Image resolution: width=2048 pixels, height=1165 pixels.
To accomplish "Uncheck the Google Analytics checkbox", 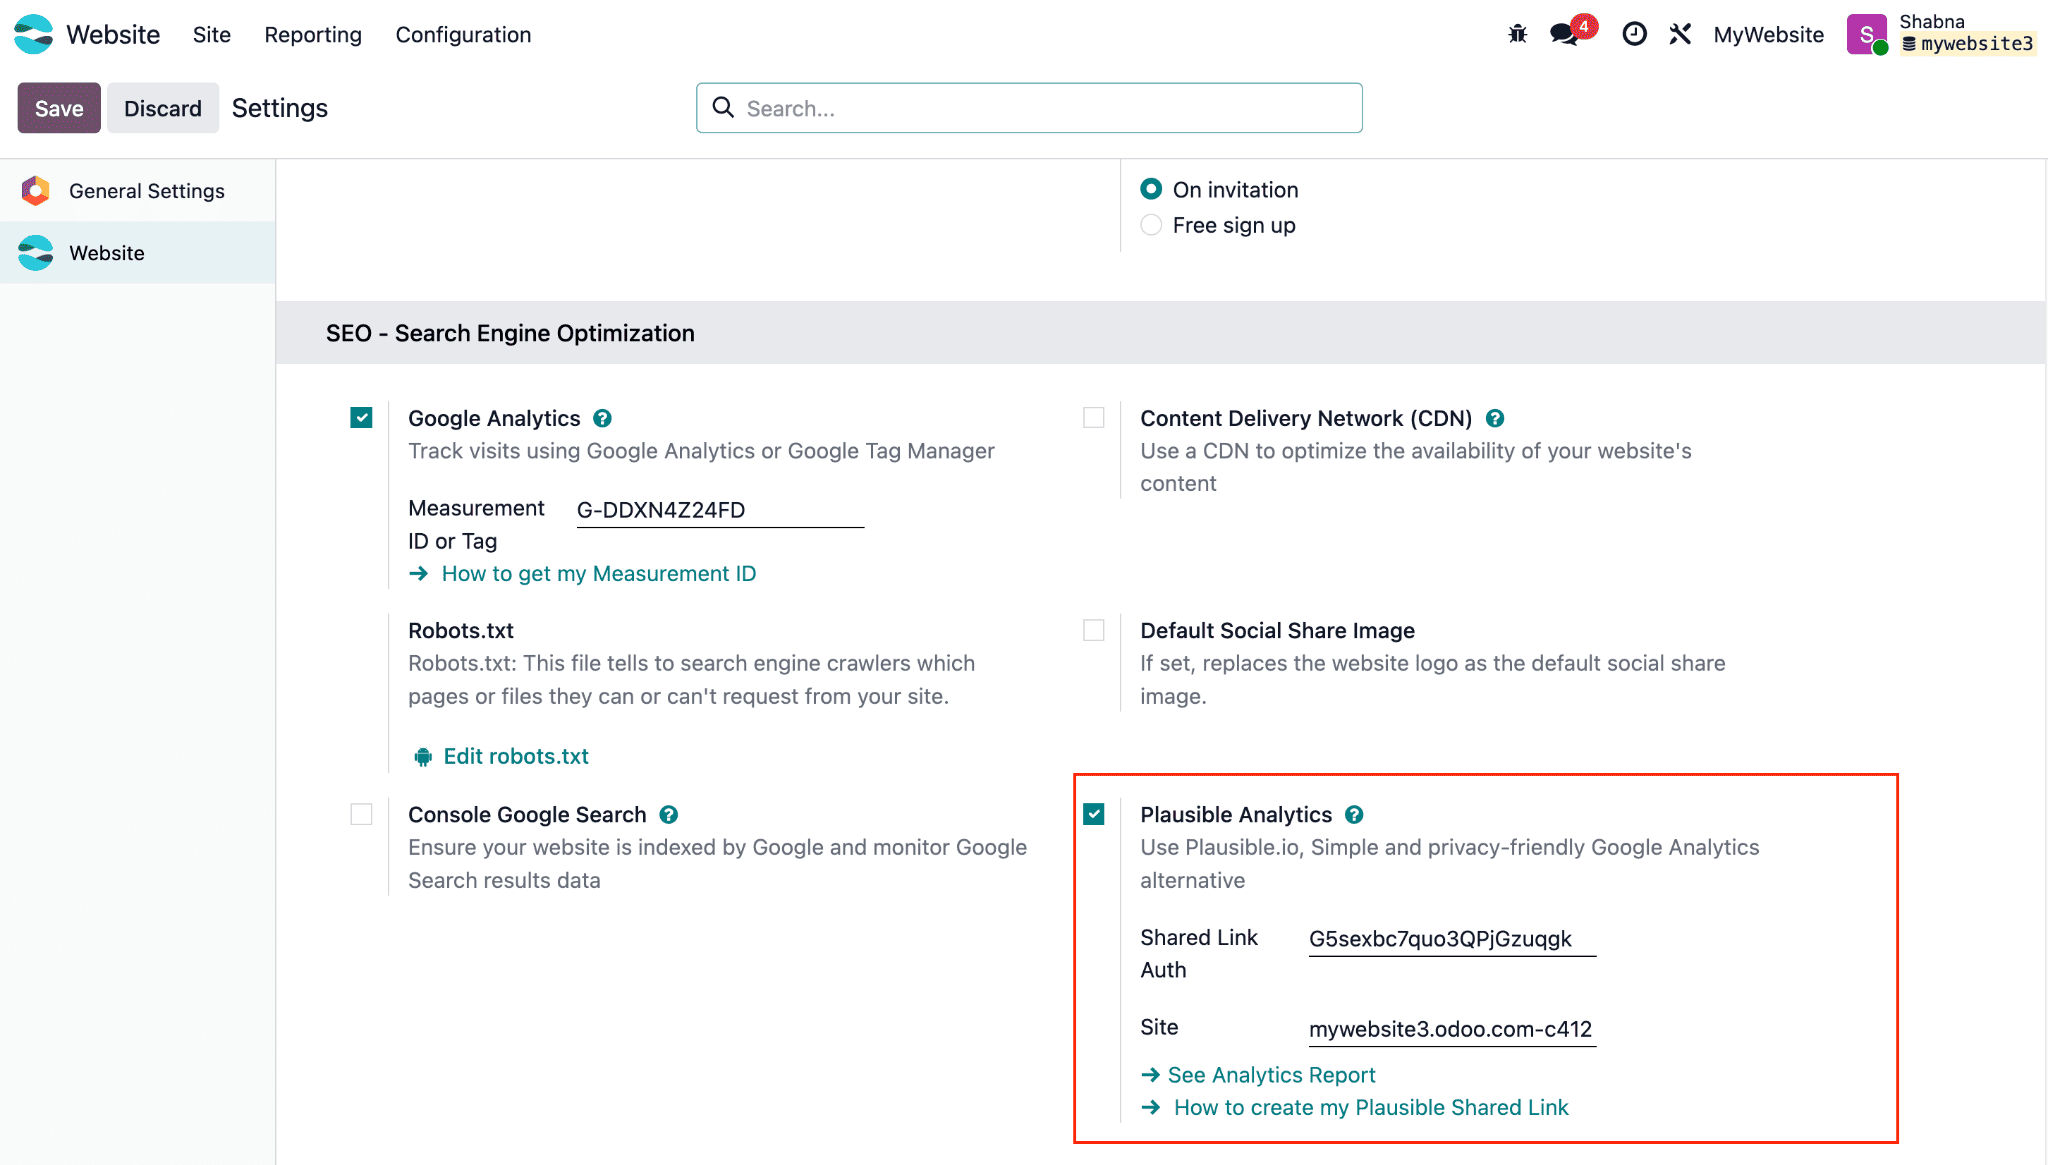I will coord(362,418).
